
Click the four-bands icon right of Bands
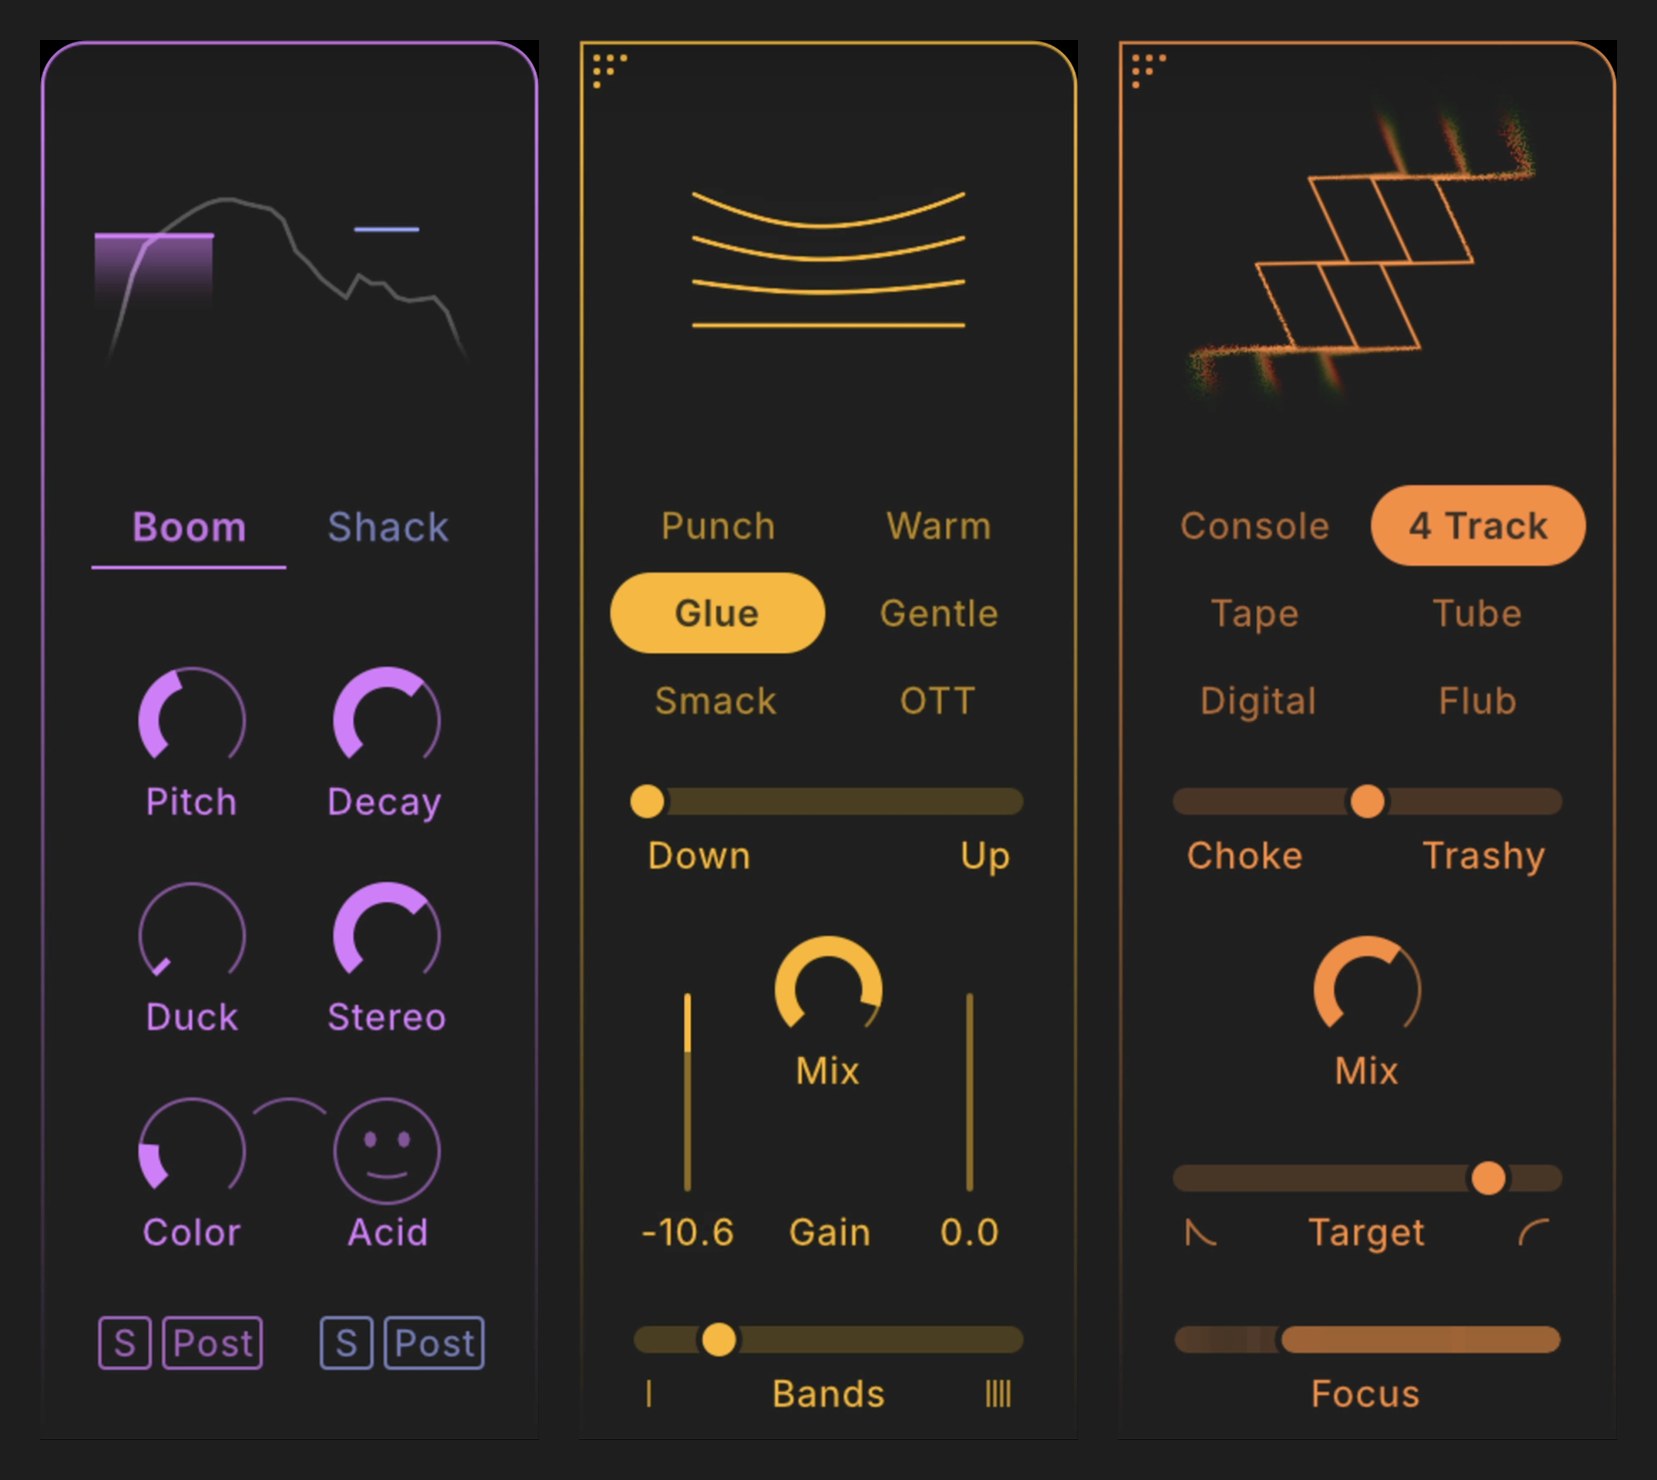coord(998,1393)
